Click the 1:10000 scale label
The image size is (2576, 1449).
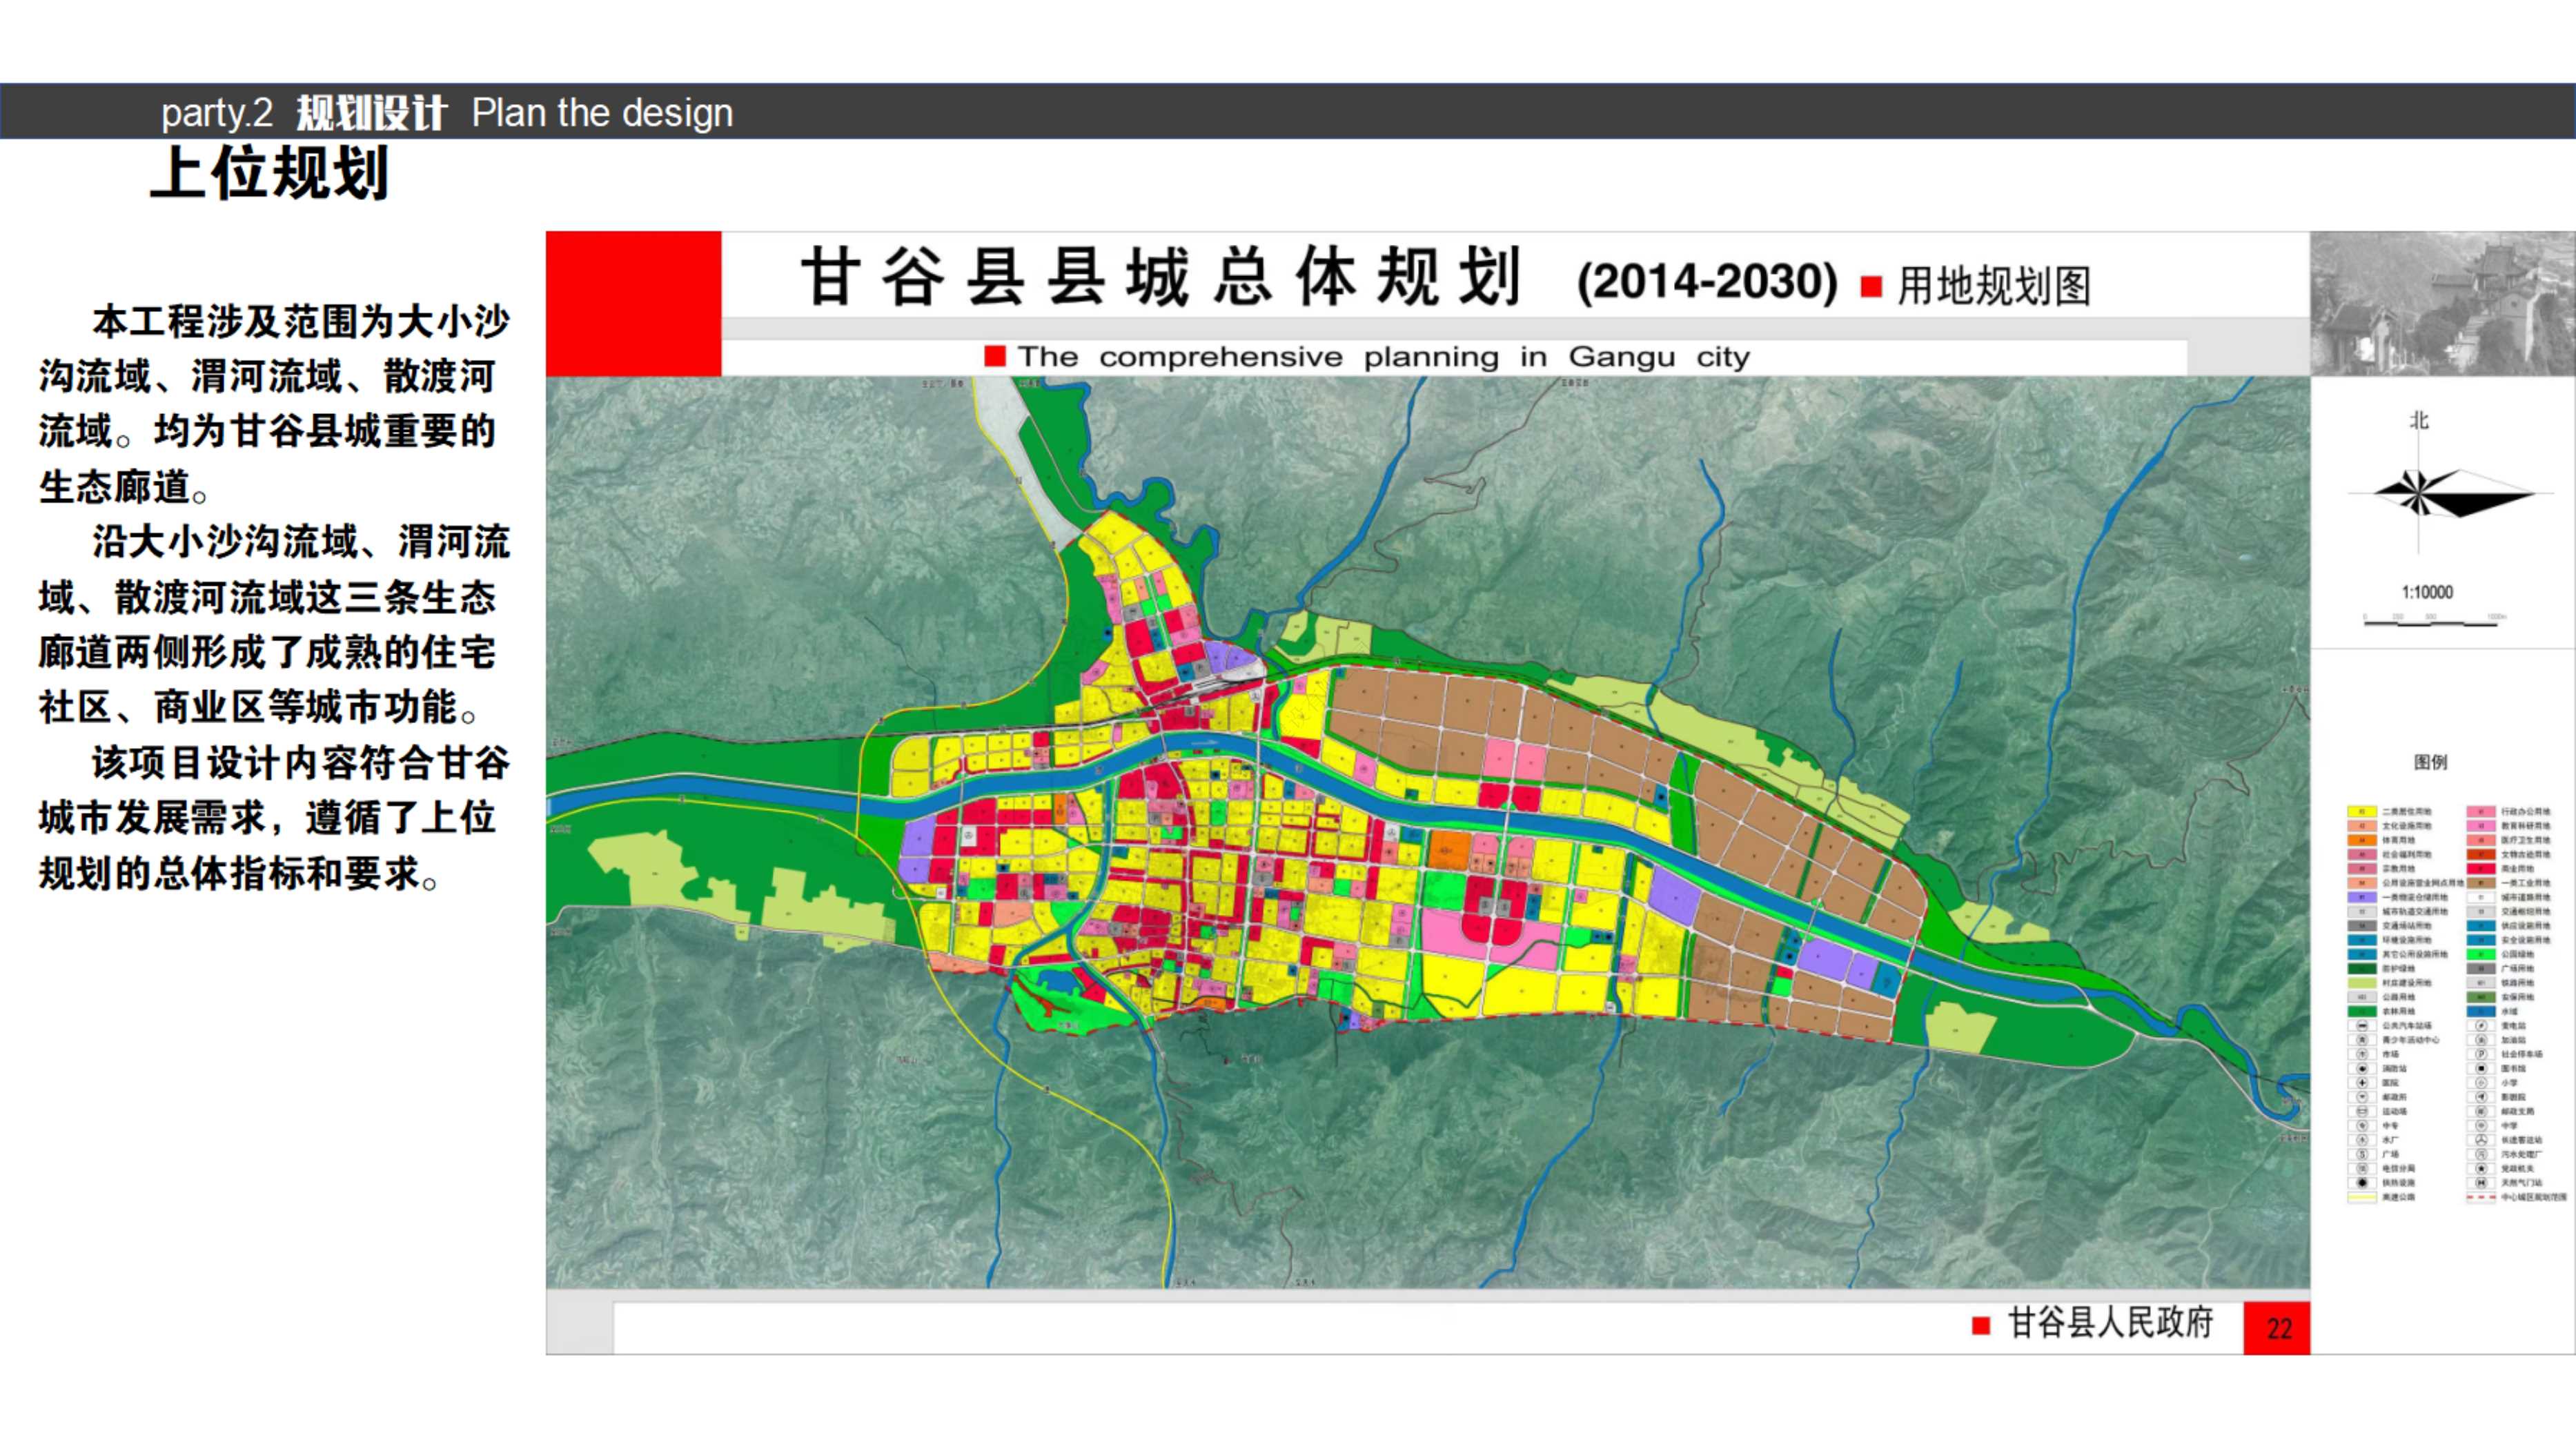coord(2427,592)
